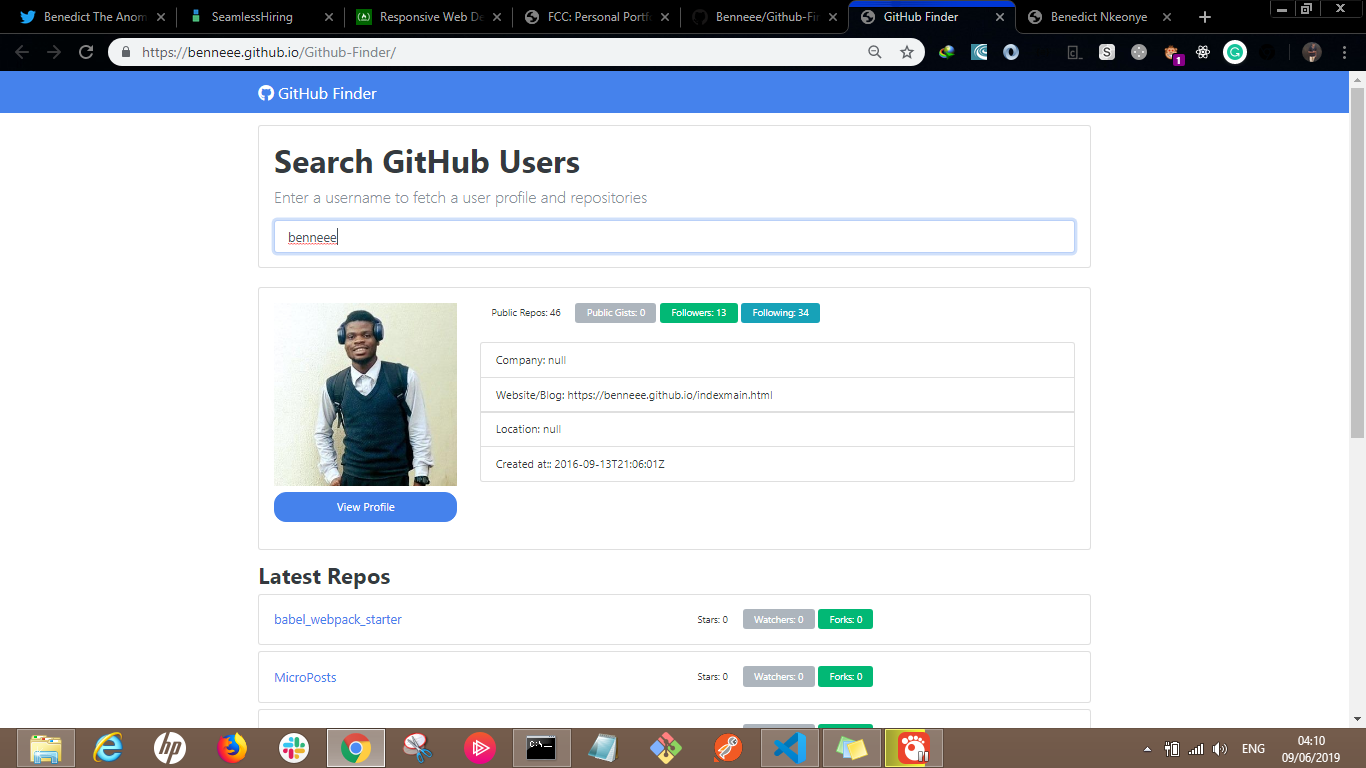1366x768 pixels.
Task: Launch Firefox from the taskbar
Action: (x=232, y=748)
